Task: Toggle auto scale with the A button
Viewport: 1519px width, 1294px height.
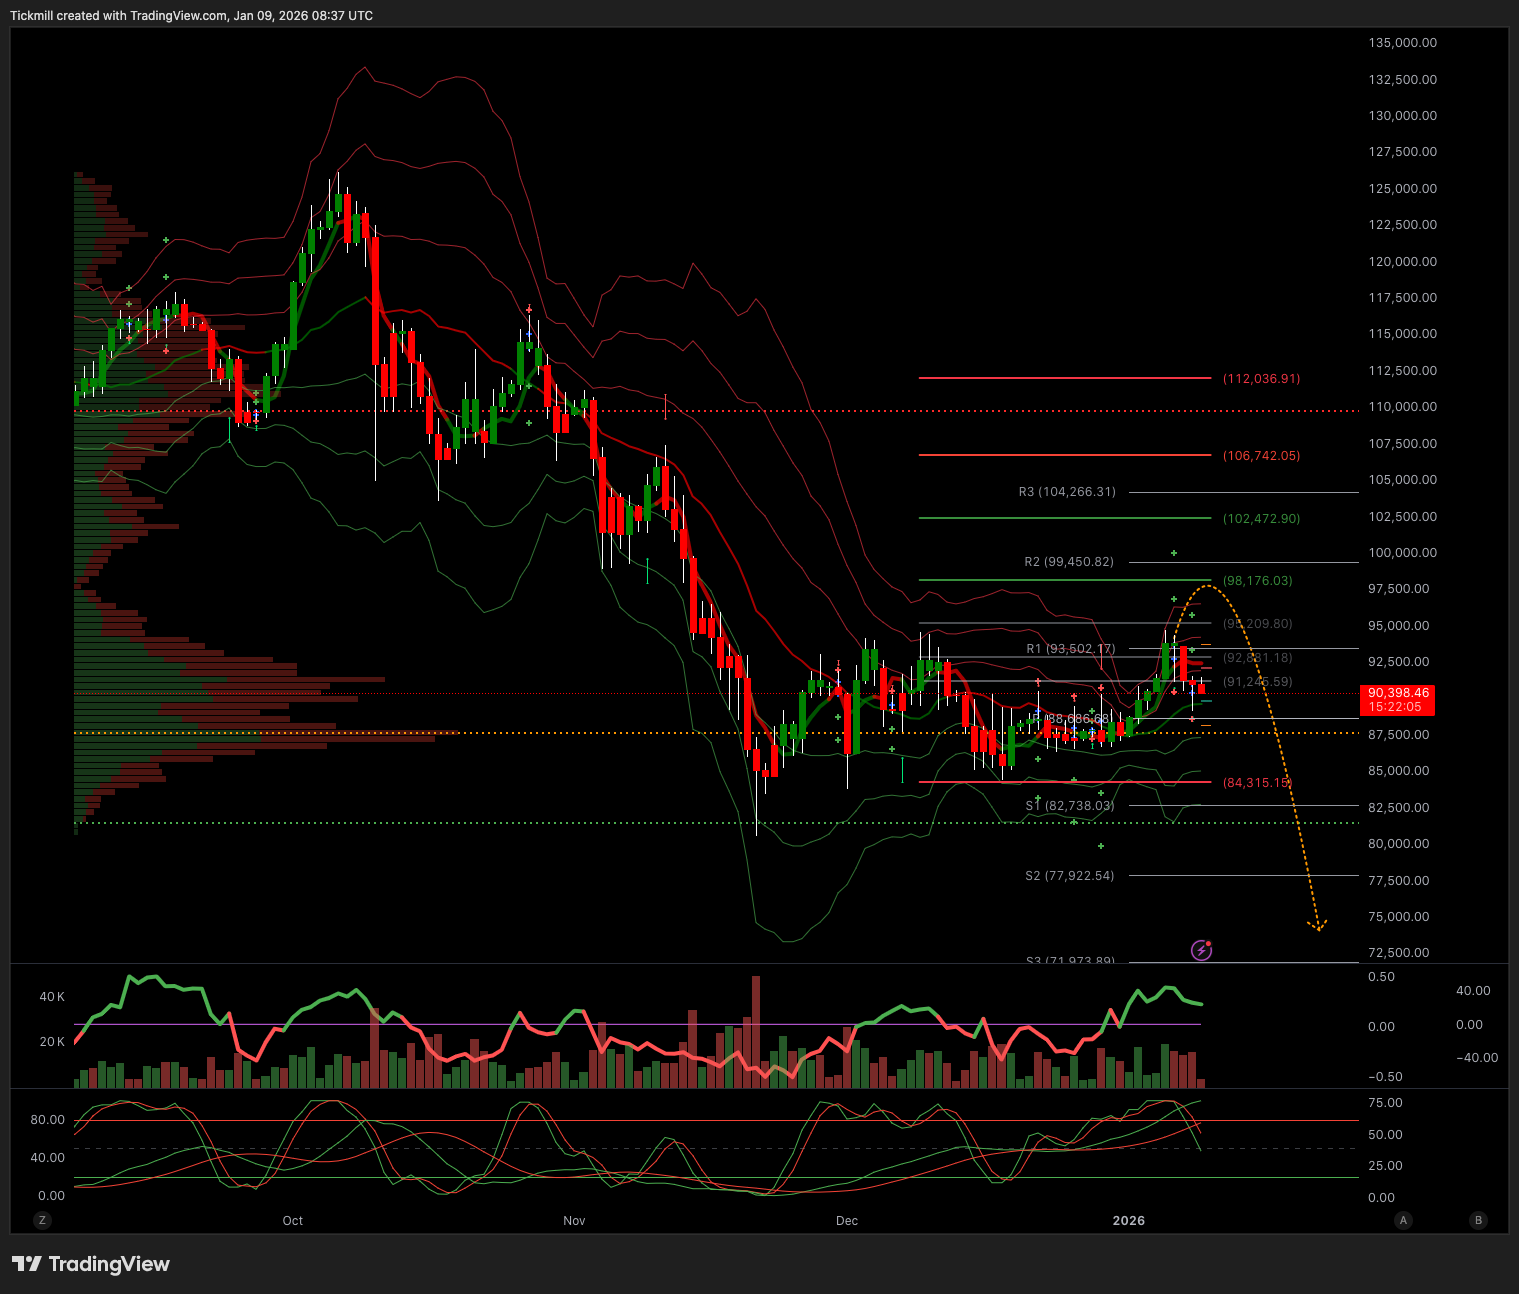Action: [x=1404, y=1220]
